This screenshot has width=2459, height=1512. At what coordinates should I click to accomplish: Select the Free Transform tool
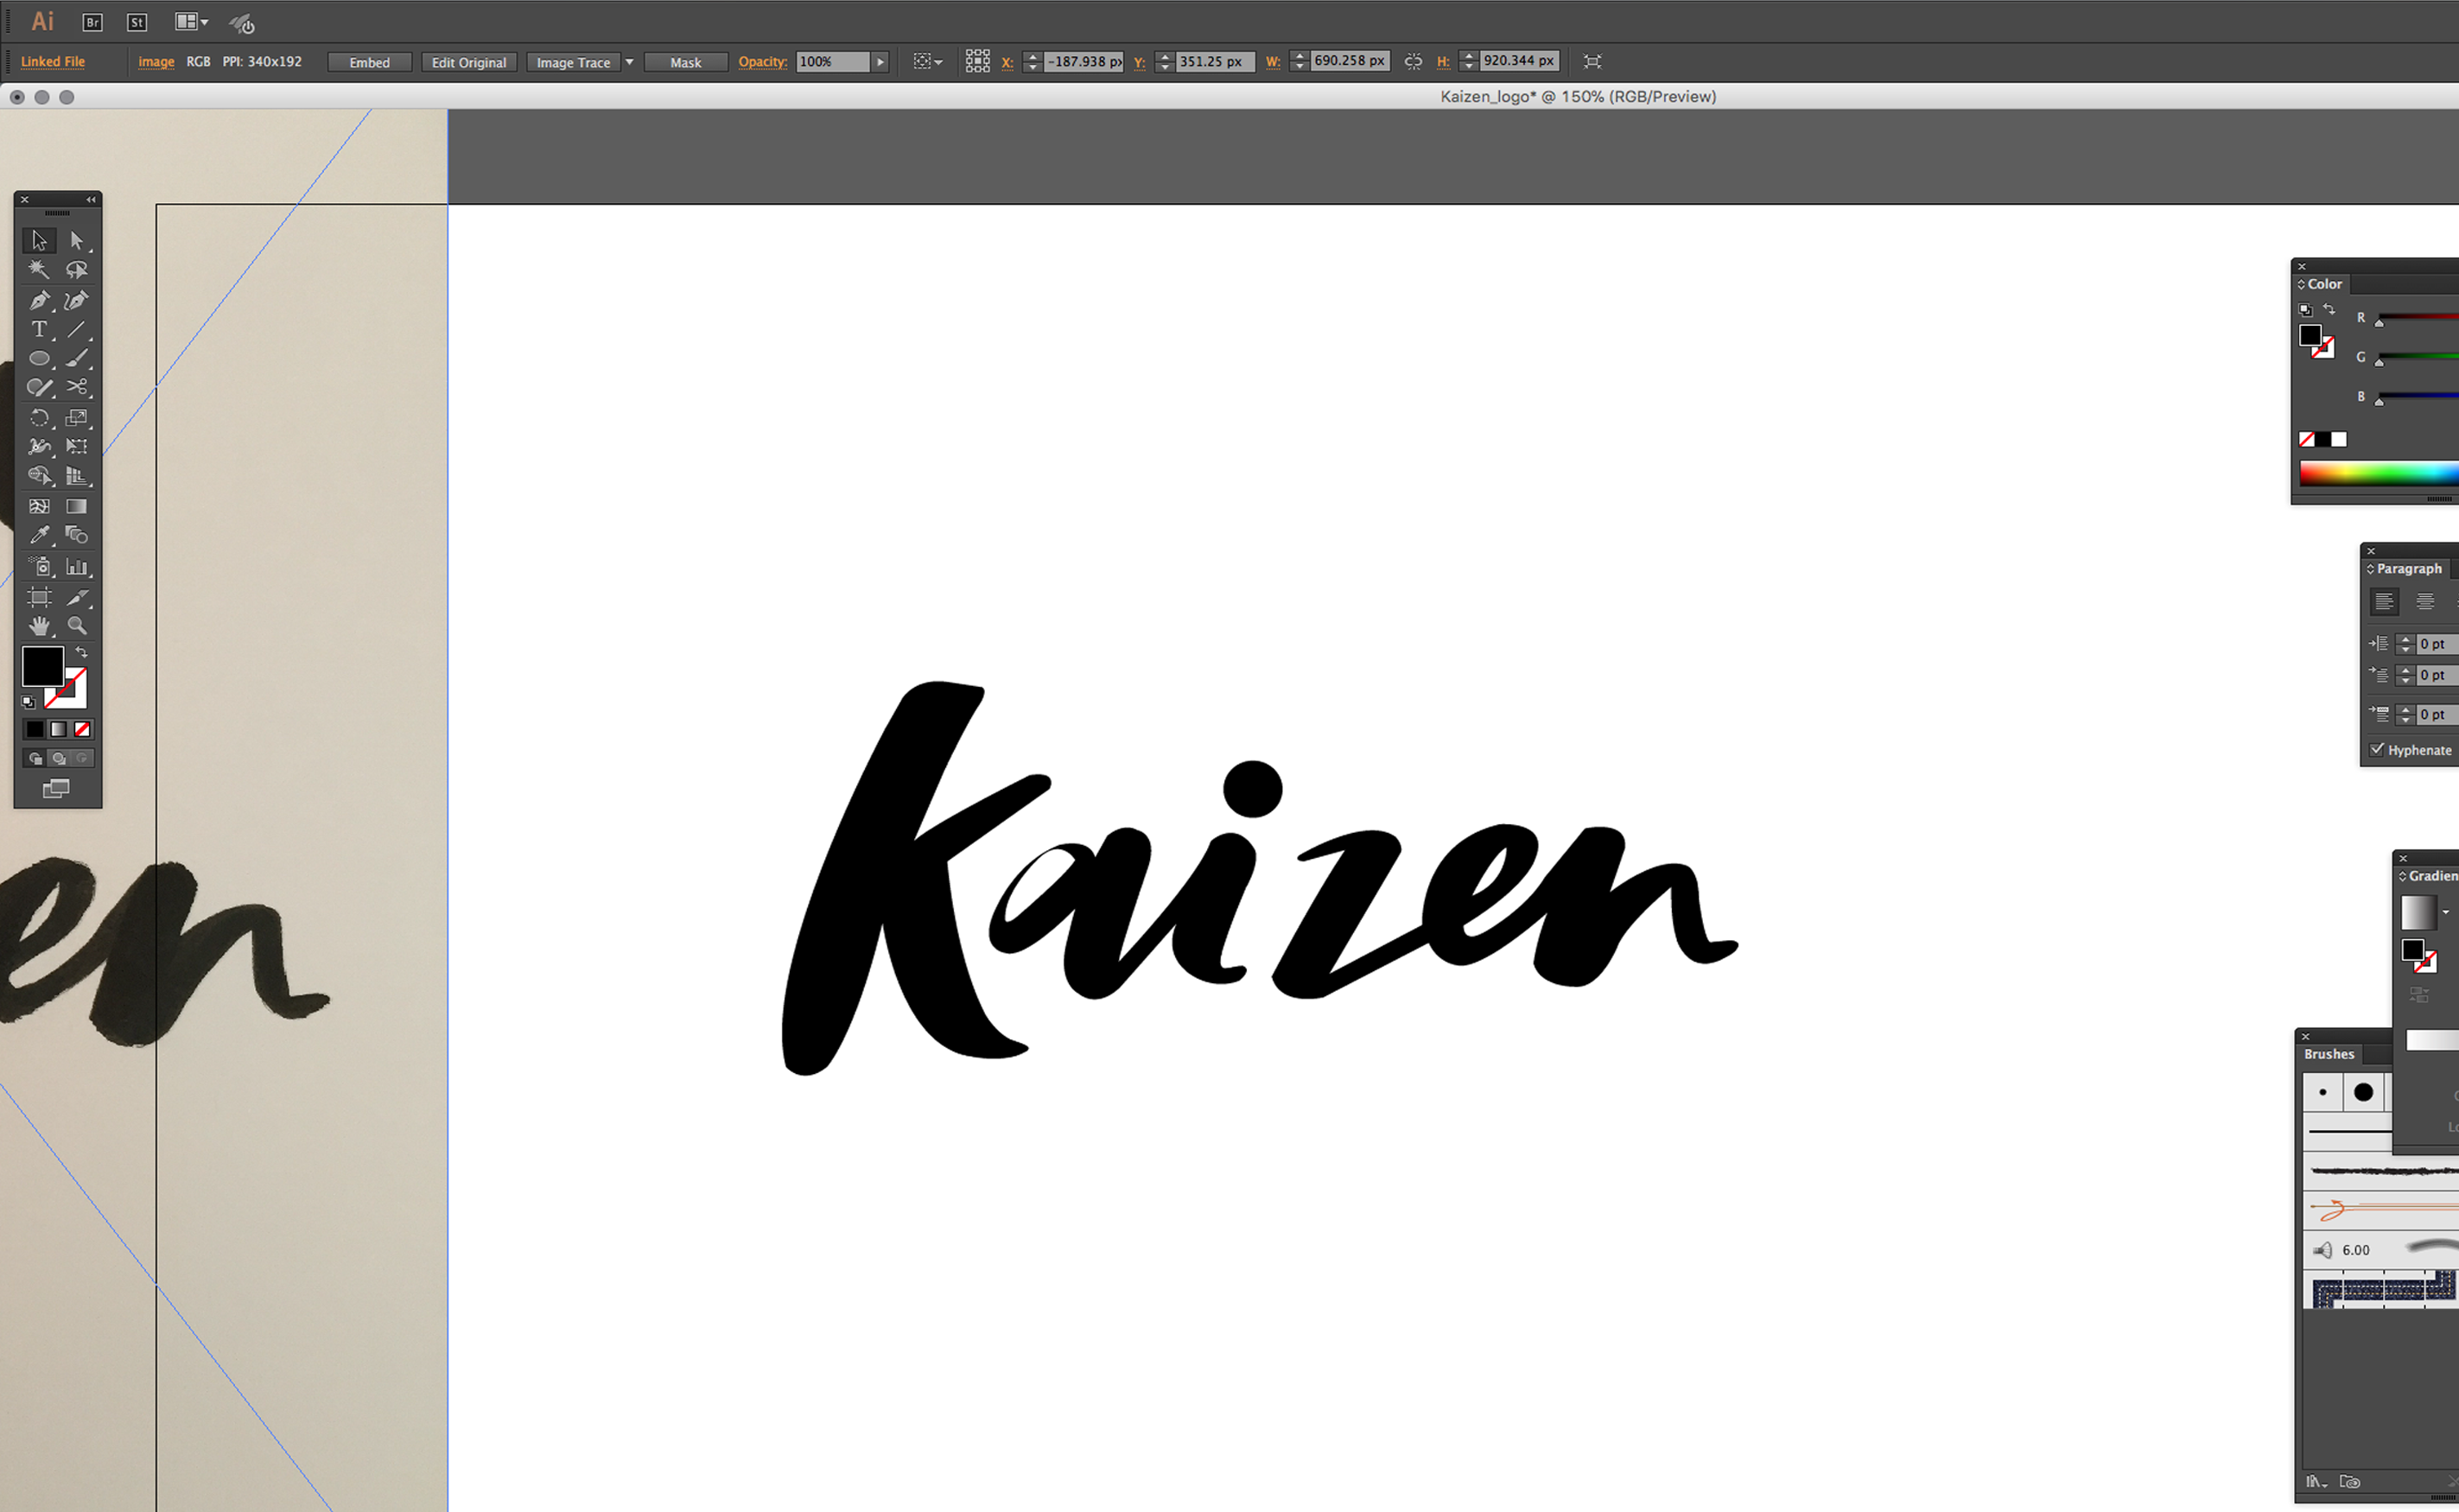click(x=77, y=447)
